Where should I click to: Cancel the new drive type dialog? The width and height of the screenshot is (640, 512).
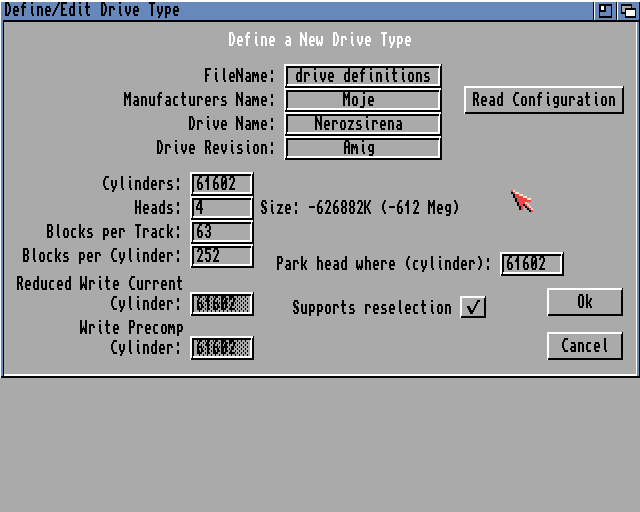(x=585, y=345)
